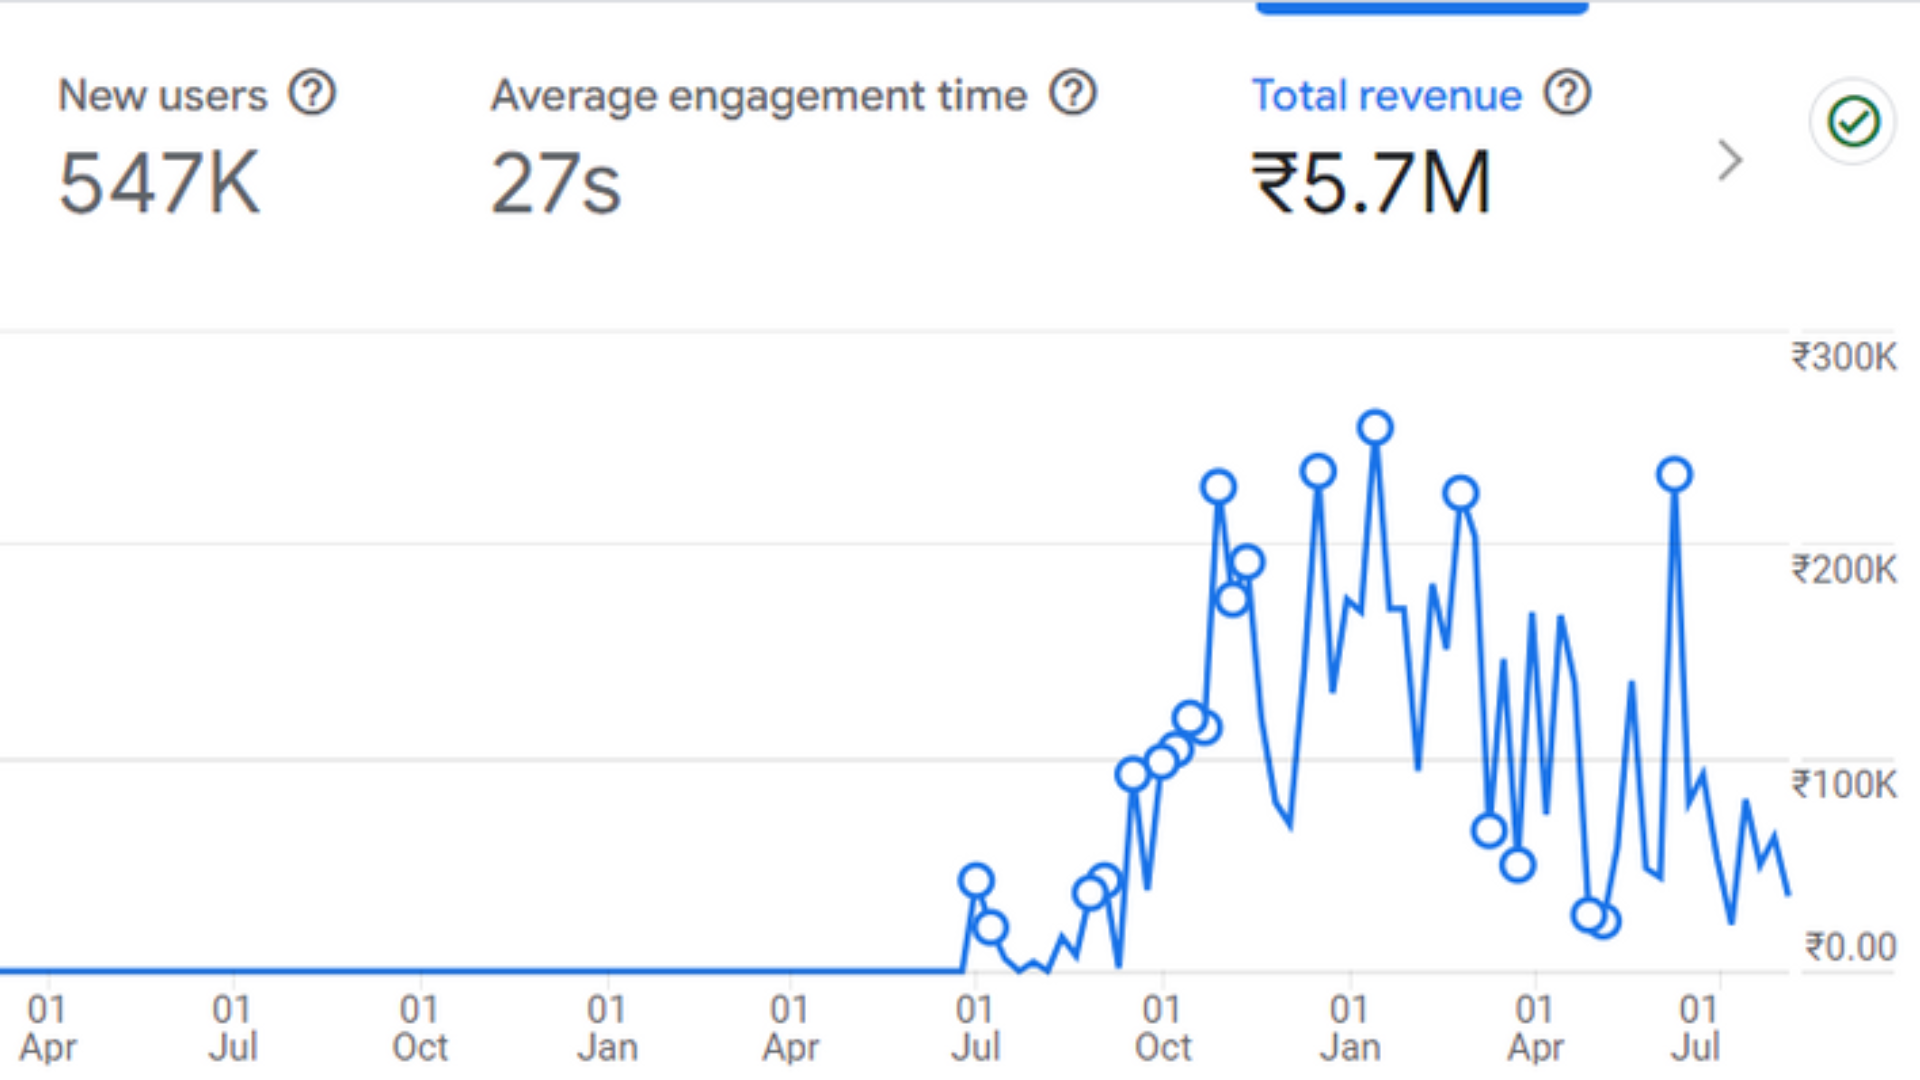
Task: Click the 01 Oct label after second Jul
Action: tap(1162, 1028)
